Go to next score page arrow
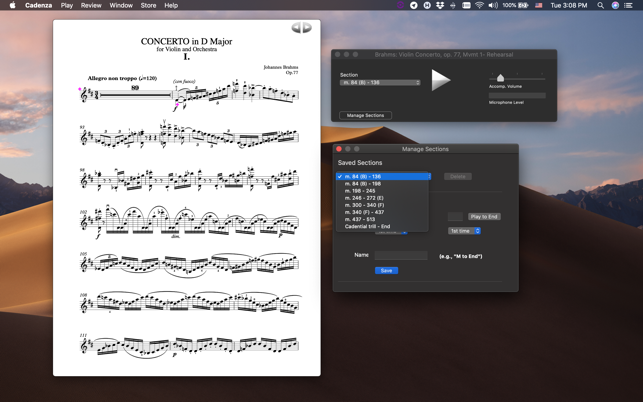The width and height of the screenshot is (643, 402). pyautogui.click(x=307, y=27)
